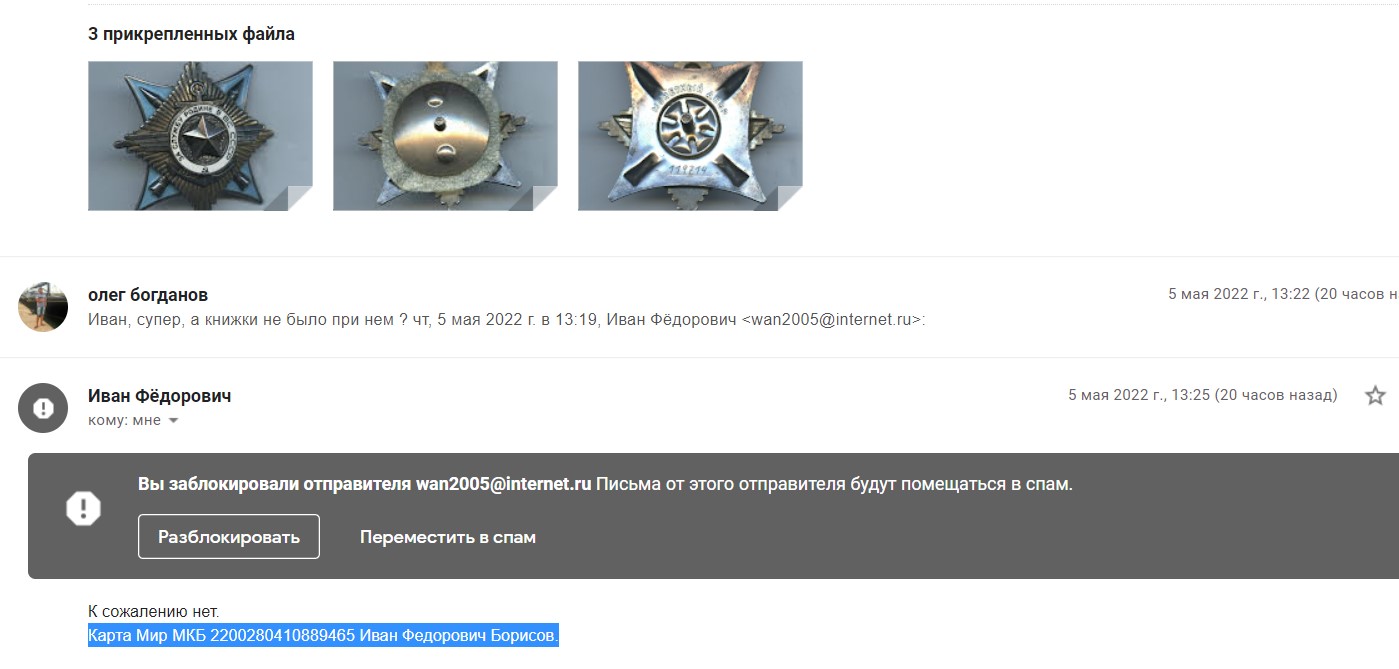
Task: Click the 'К сожалению нет.' message text
Action: 153,611
